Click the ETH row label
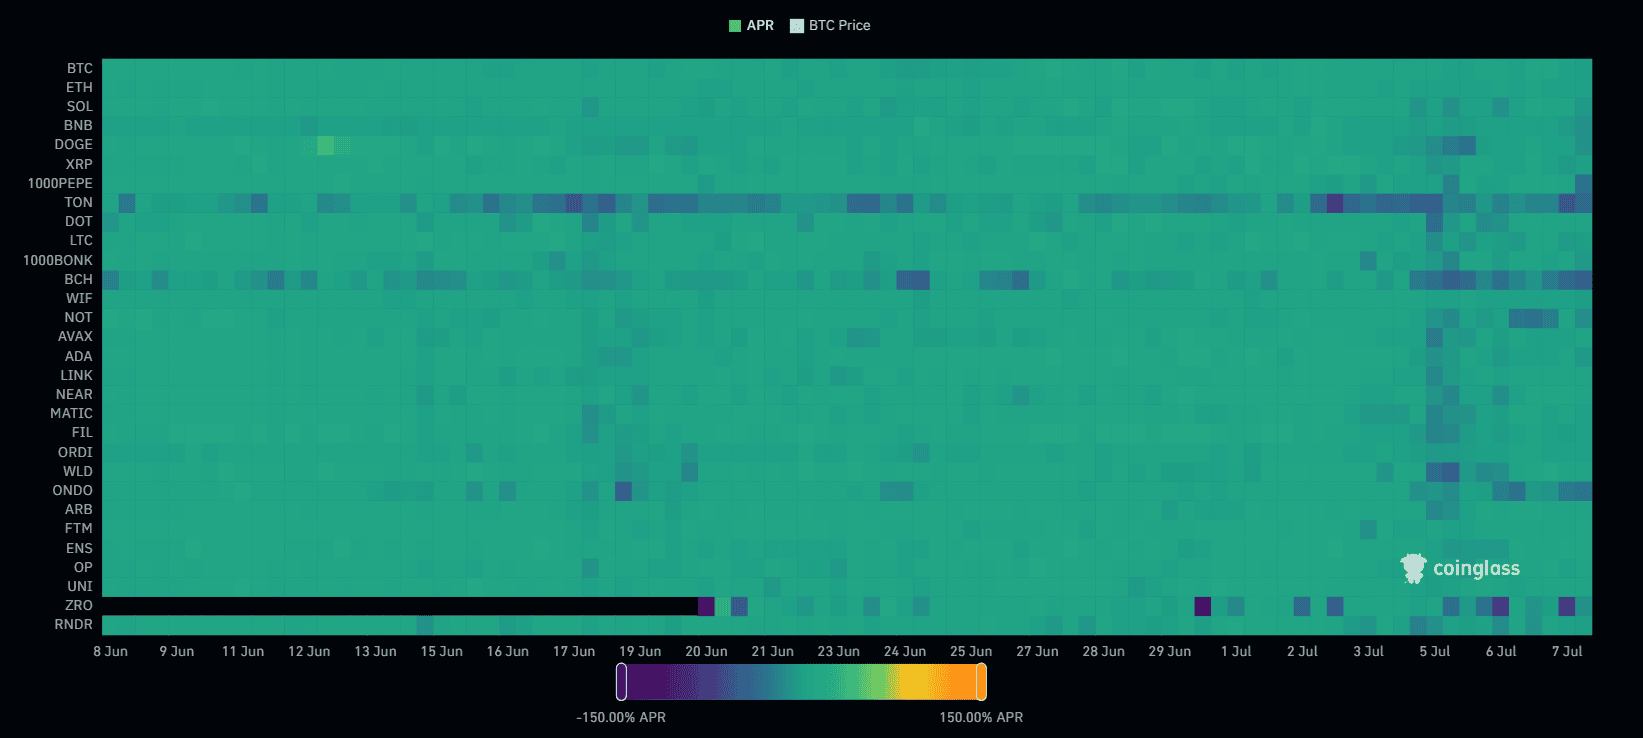Screen dimensions: 1643x738 click(x=80, y=87)
